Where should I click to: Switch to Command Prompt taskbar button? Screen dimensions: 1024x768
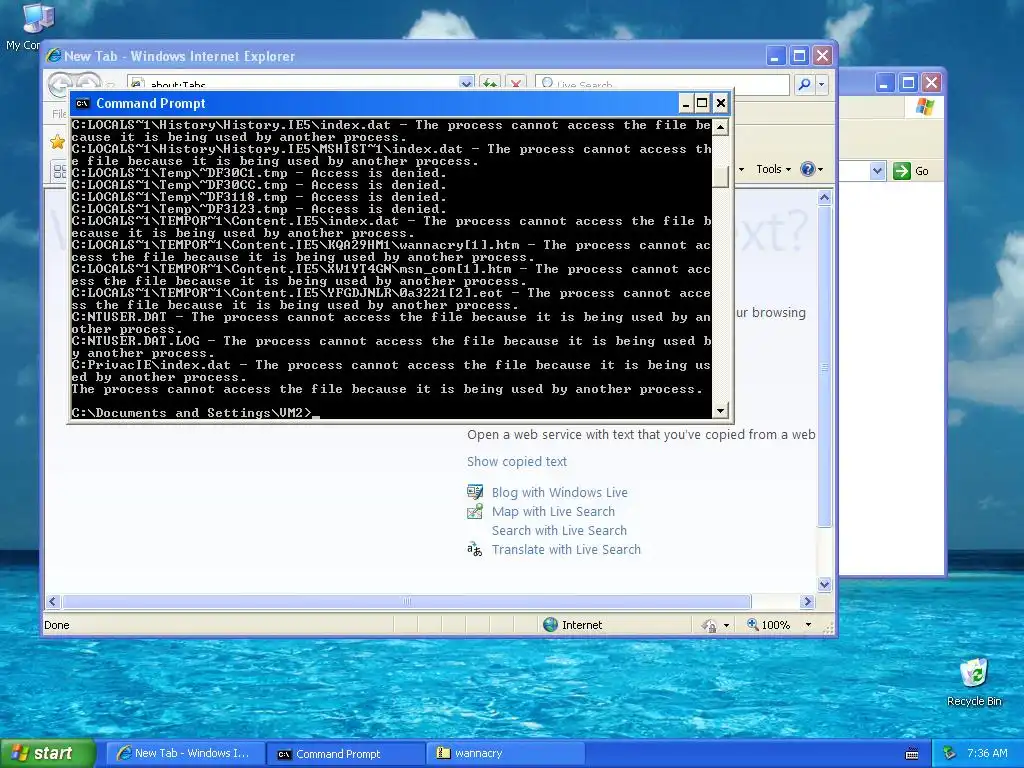click(346, 754)
